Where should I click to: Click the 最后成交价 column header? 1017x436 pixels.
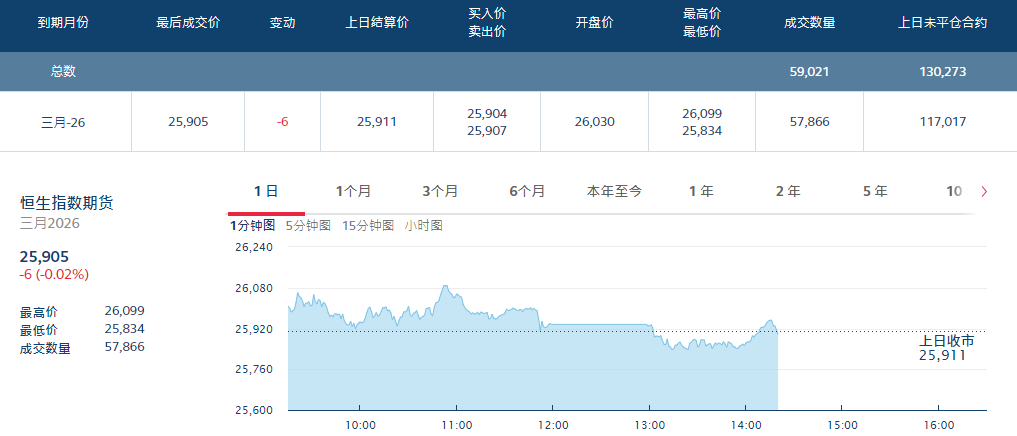click(188, 23)
